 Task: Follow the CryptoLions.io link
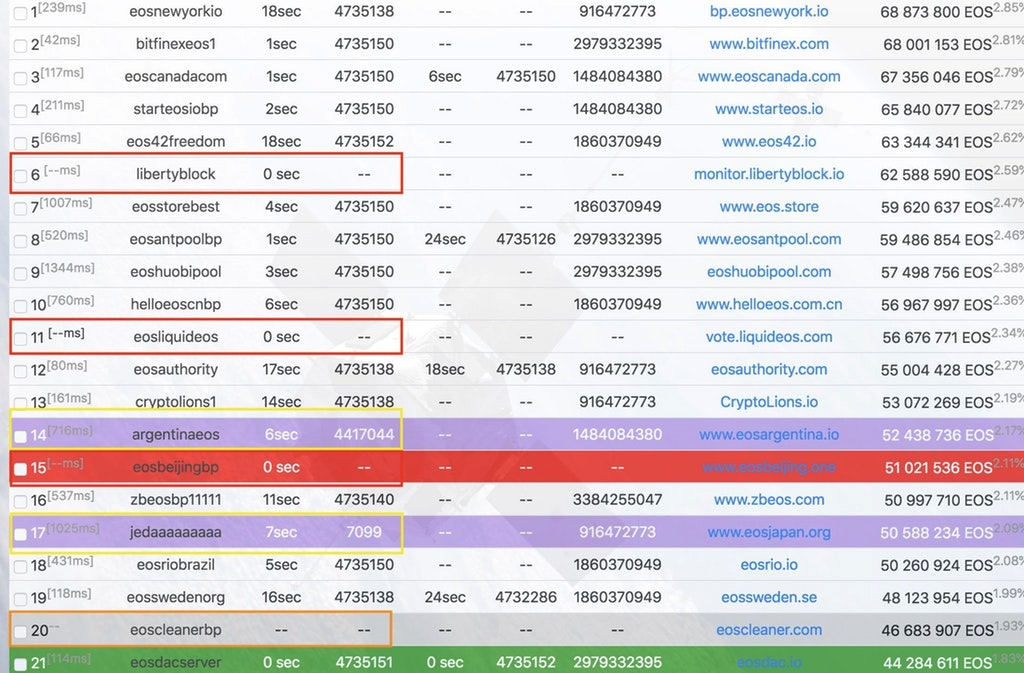[x=769, y=402]
